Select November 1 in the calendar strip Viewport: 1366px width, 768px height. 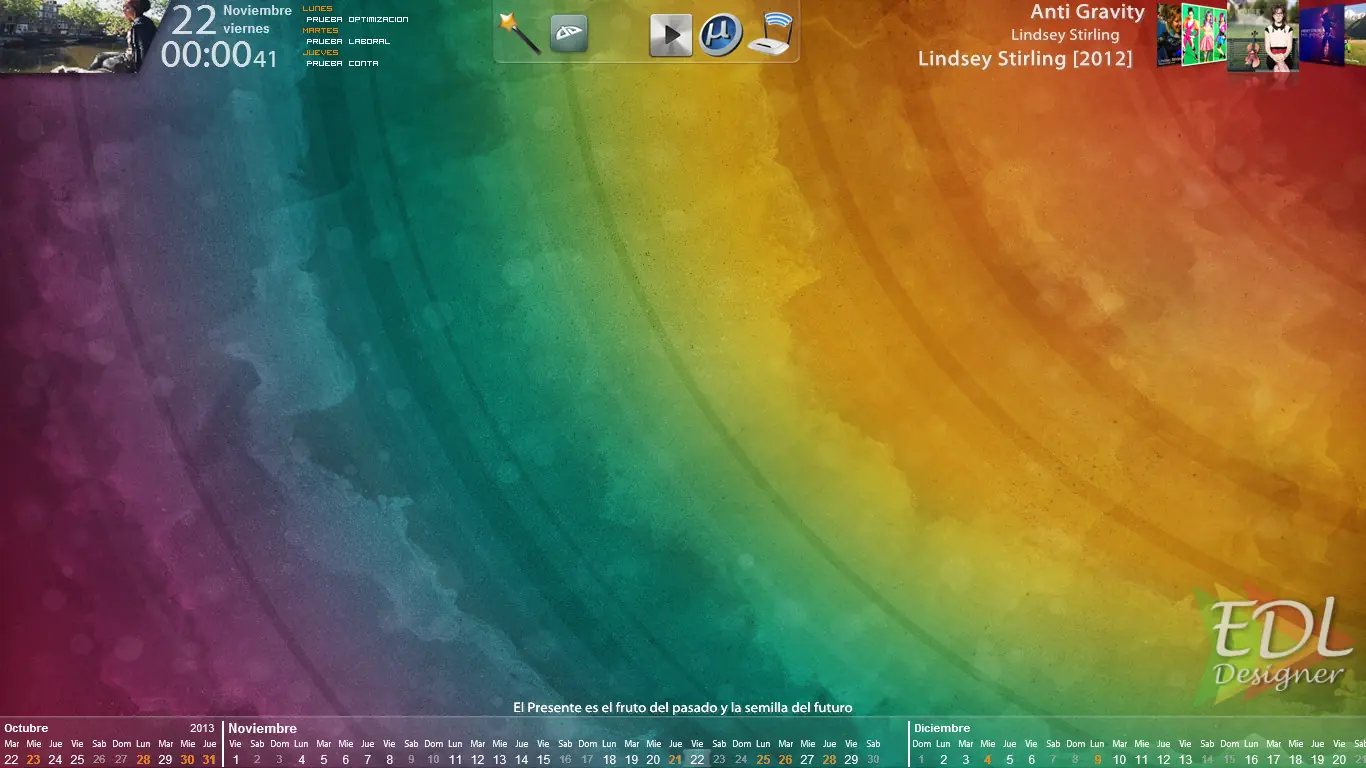click(236, 760)
